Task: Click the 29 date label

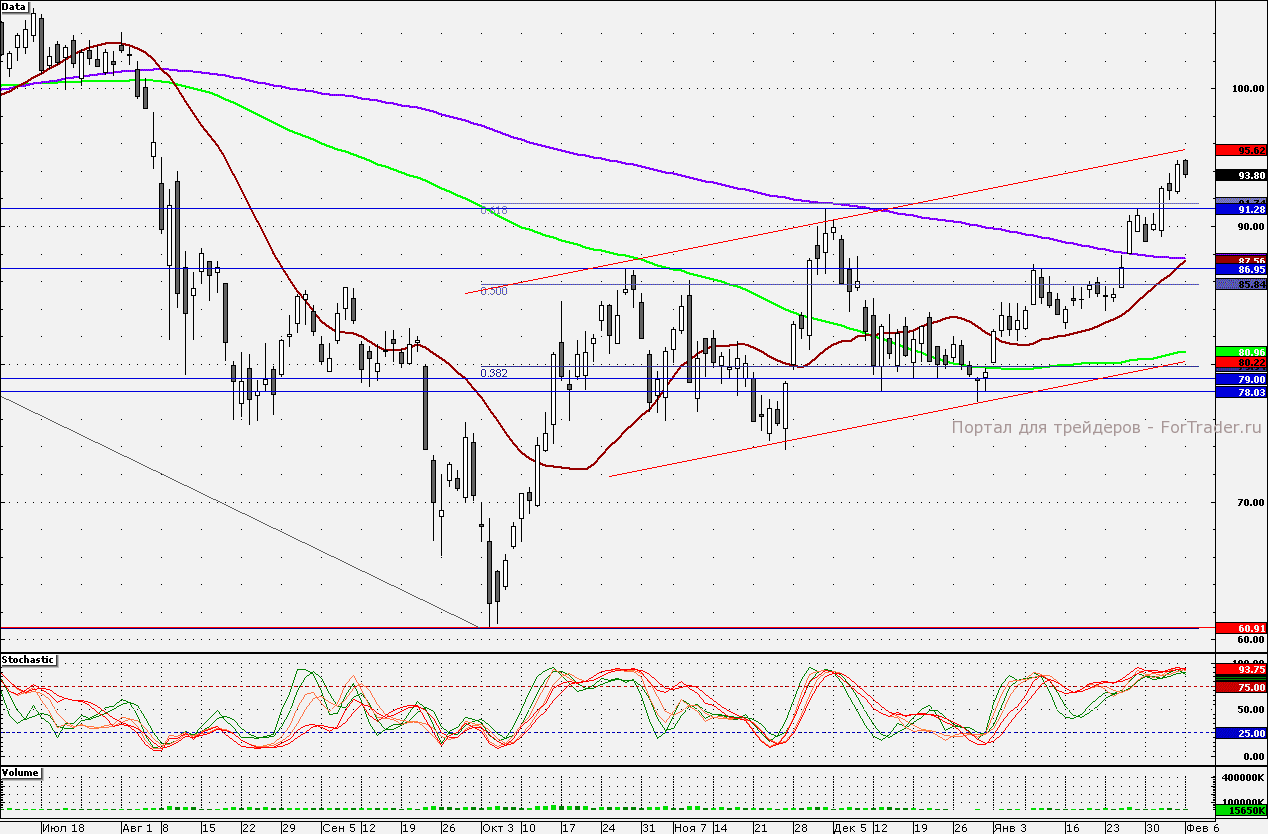Action: point(288,828)
